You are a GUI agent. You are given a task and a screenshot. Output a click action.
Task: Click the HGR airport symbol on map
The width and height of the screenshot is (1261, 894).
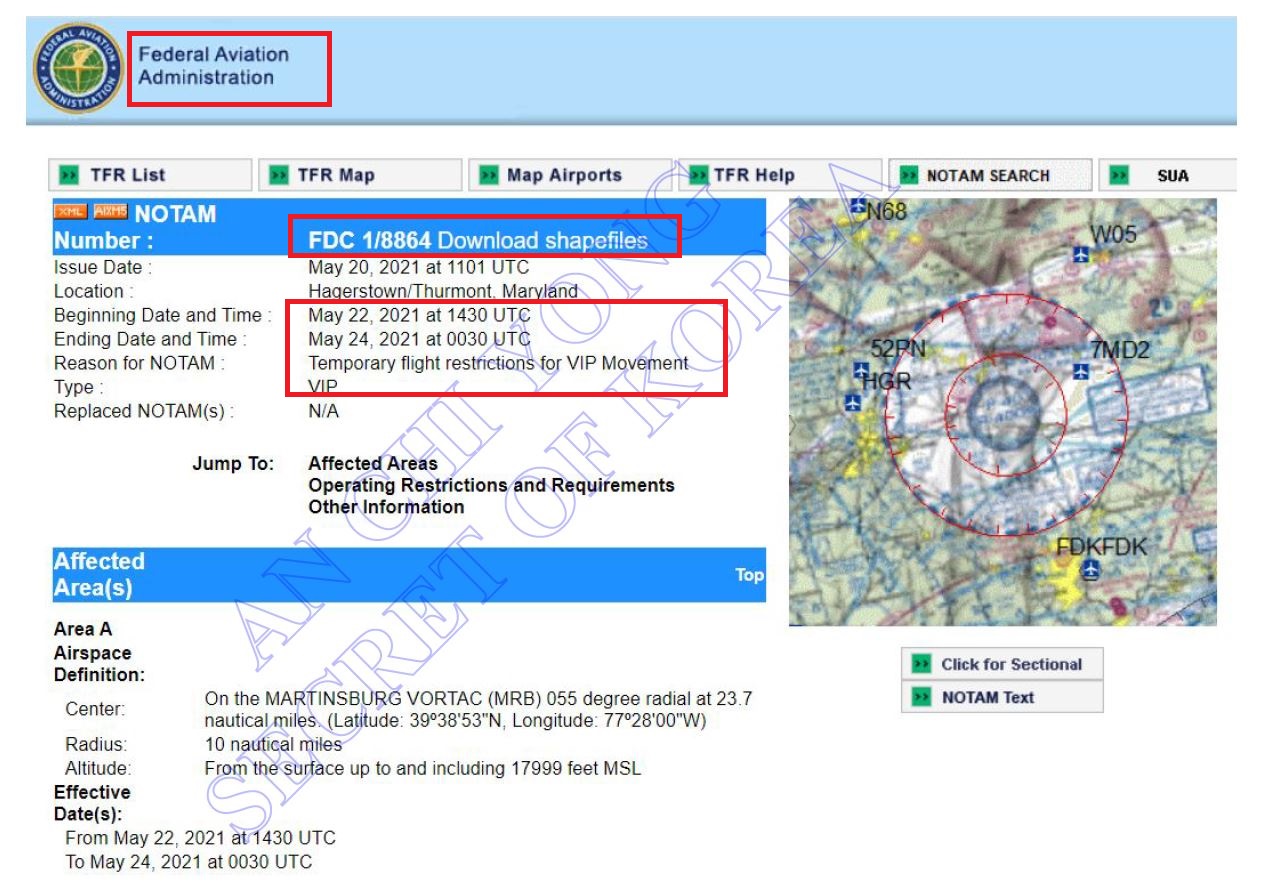(852, 404)
